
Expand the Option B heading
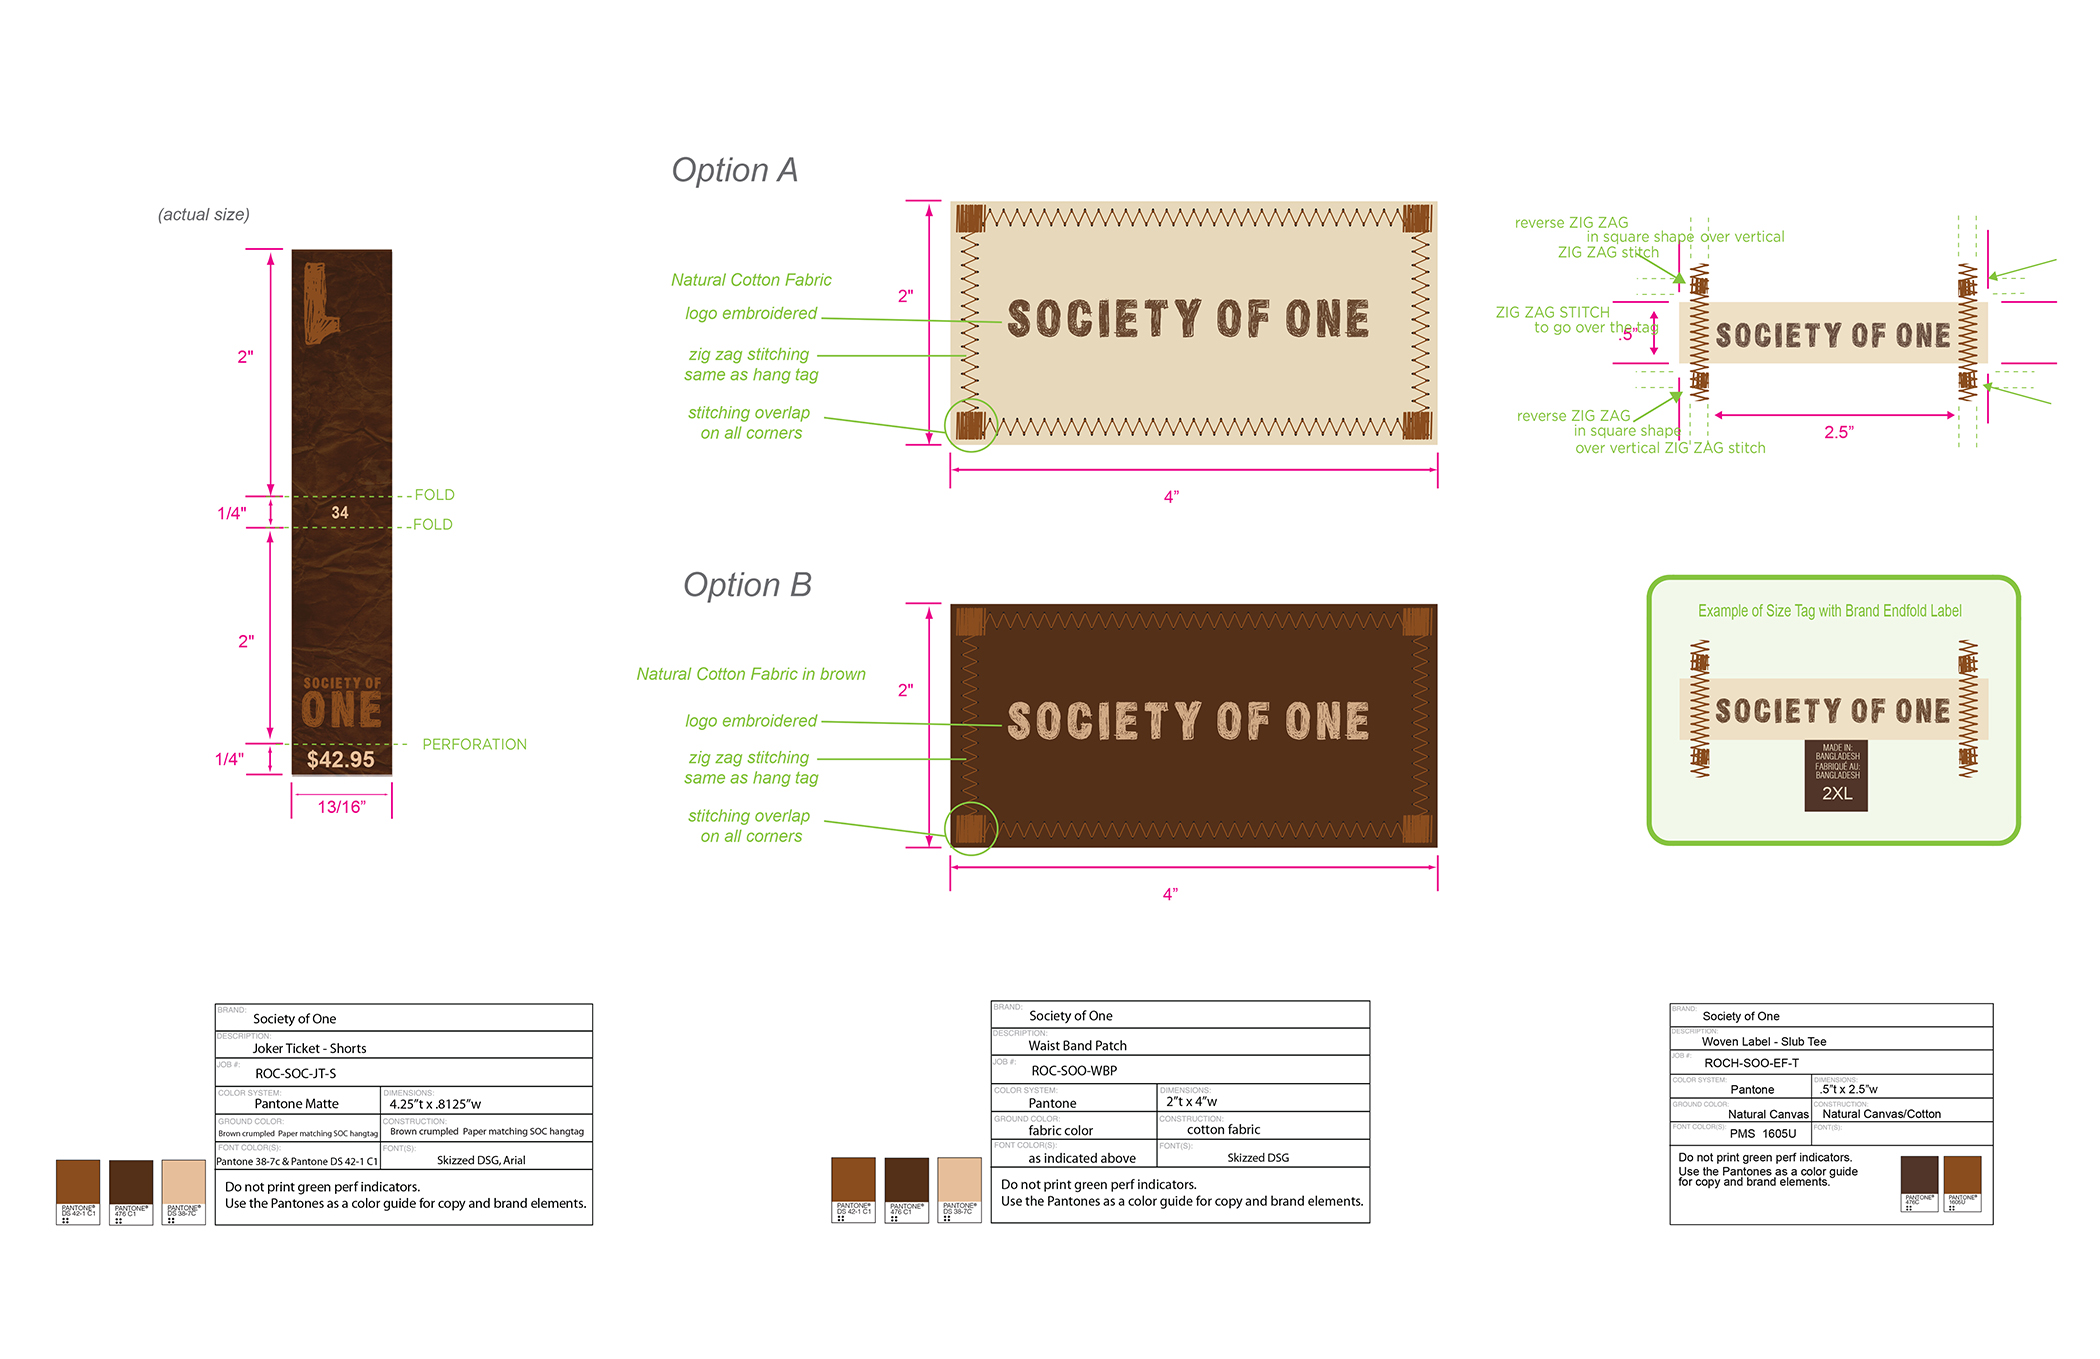745,585
